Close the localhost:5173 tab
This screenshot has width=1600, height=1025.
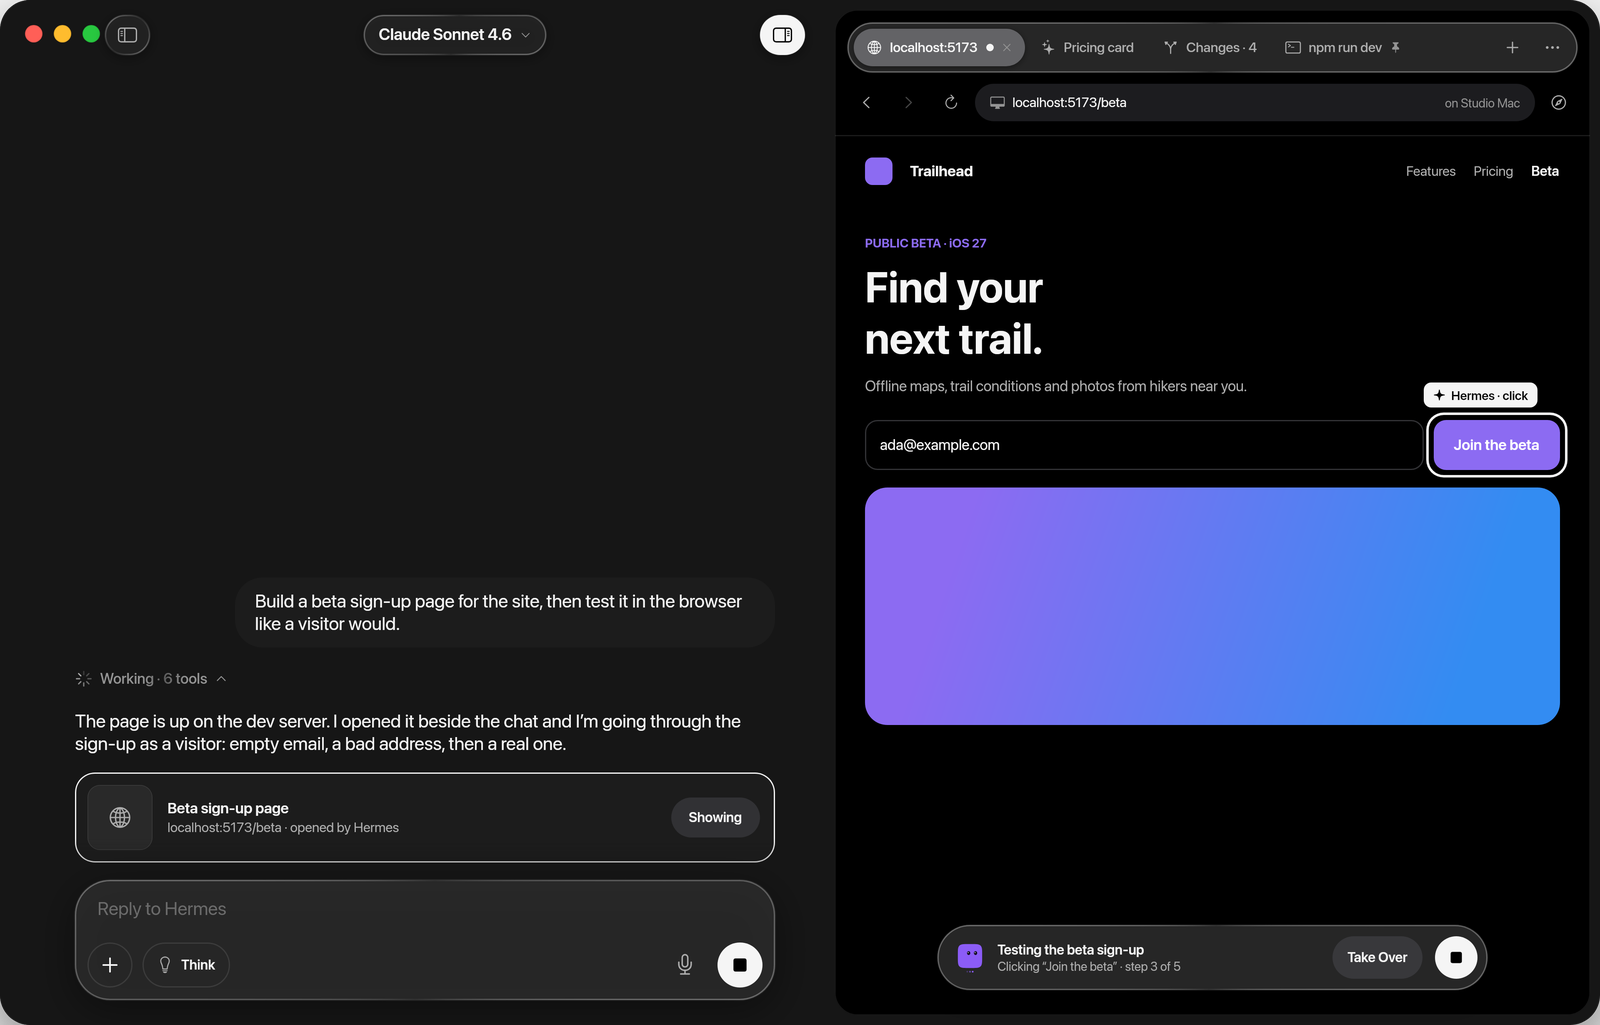(1007, 47)
